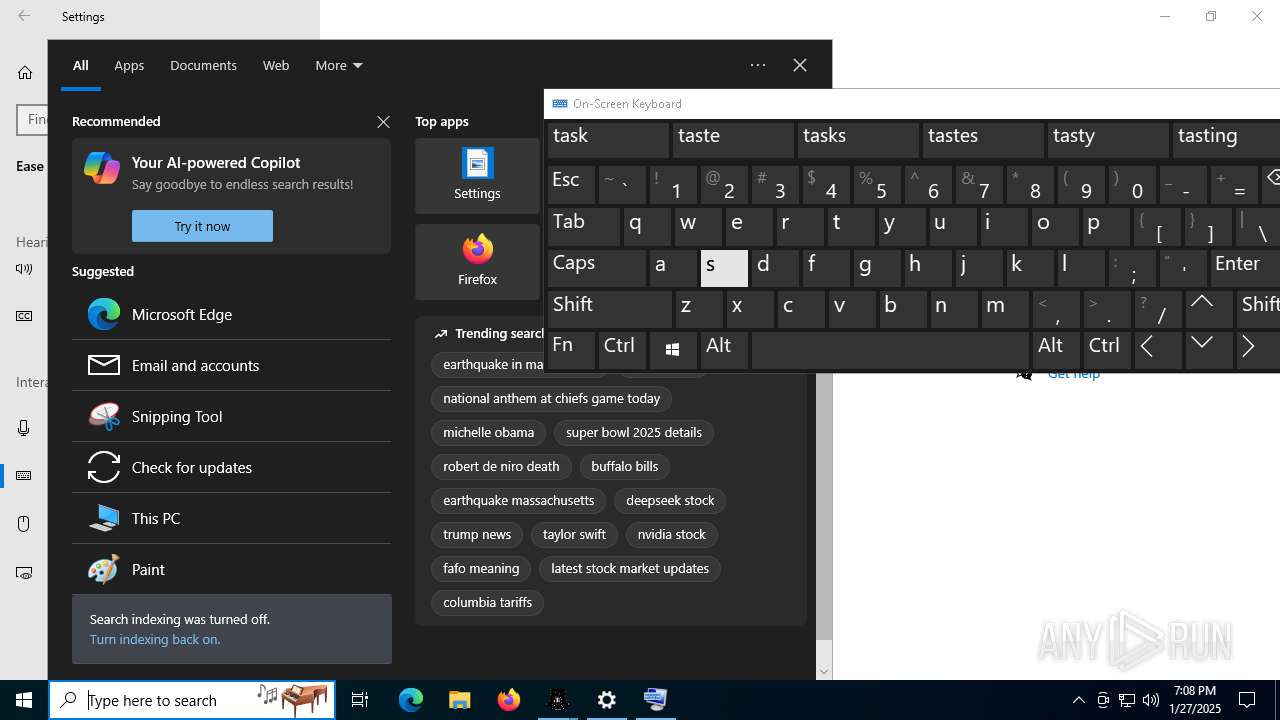
Task: Toggle left Ctrl key on on-screen keyboard
Action: coord(622,351)
